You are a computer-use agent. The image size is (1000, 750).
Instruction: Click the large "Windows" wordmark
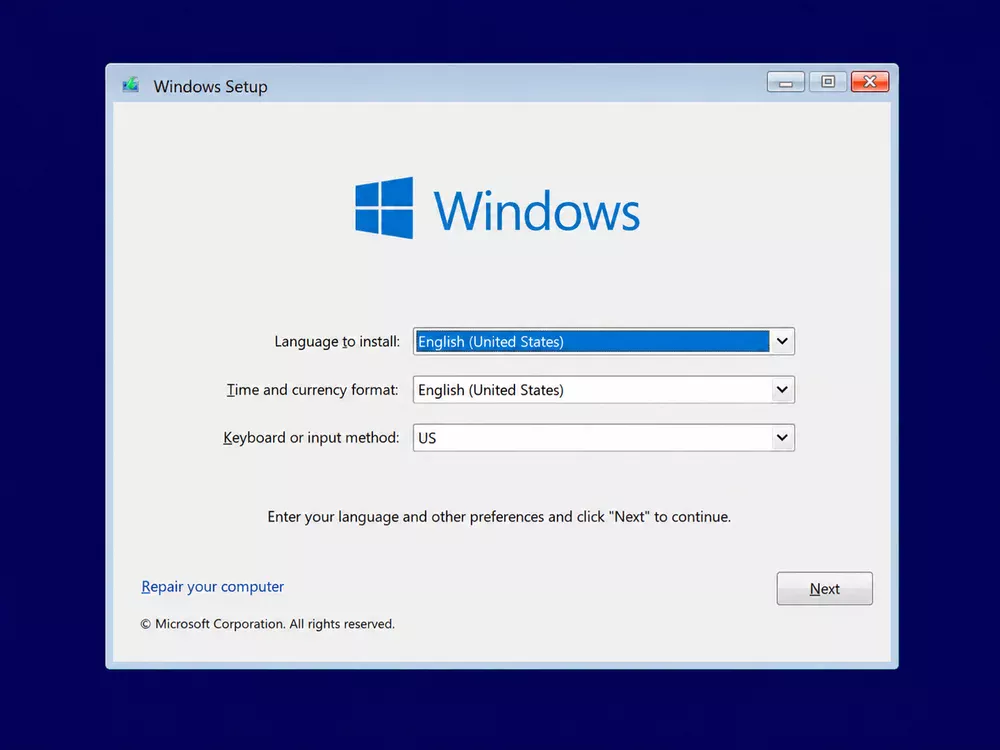[536, 210]
